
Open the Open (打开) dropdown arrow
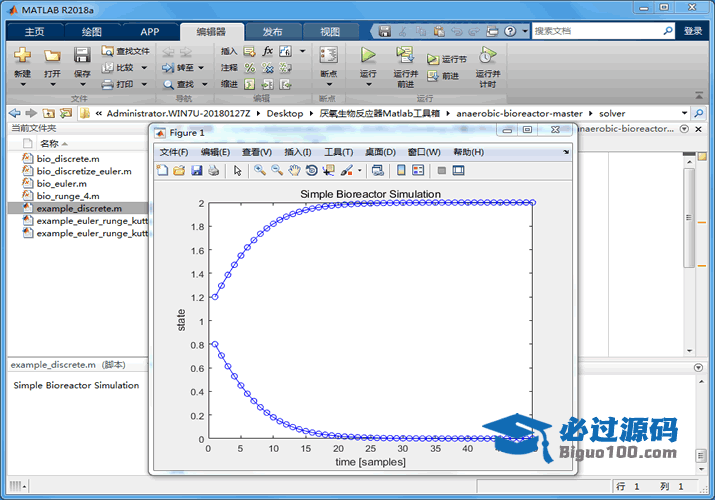[x=52, y=84]
